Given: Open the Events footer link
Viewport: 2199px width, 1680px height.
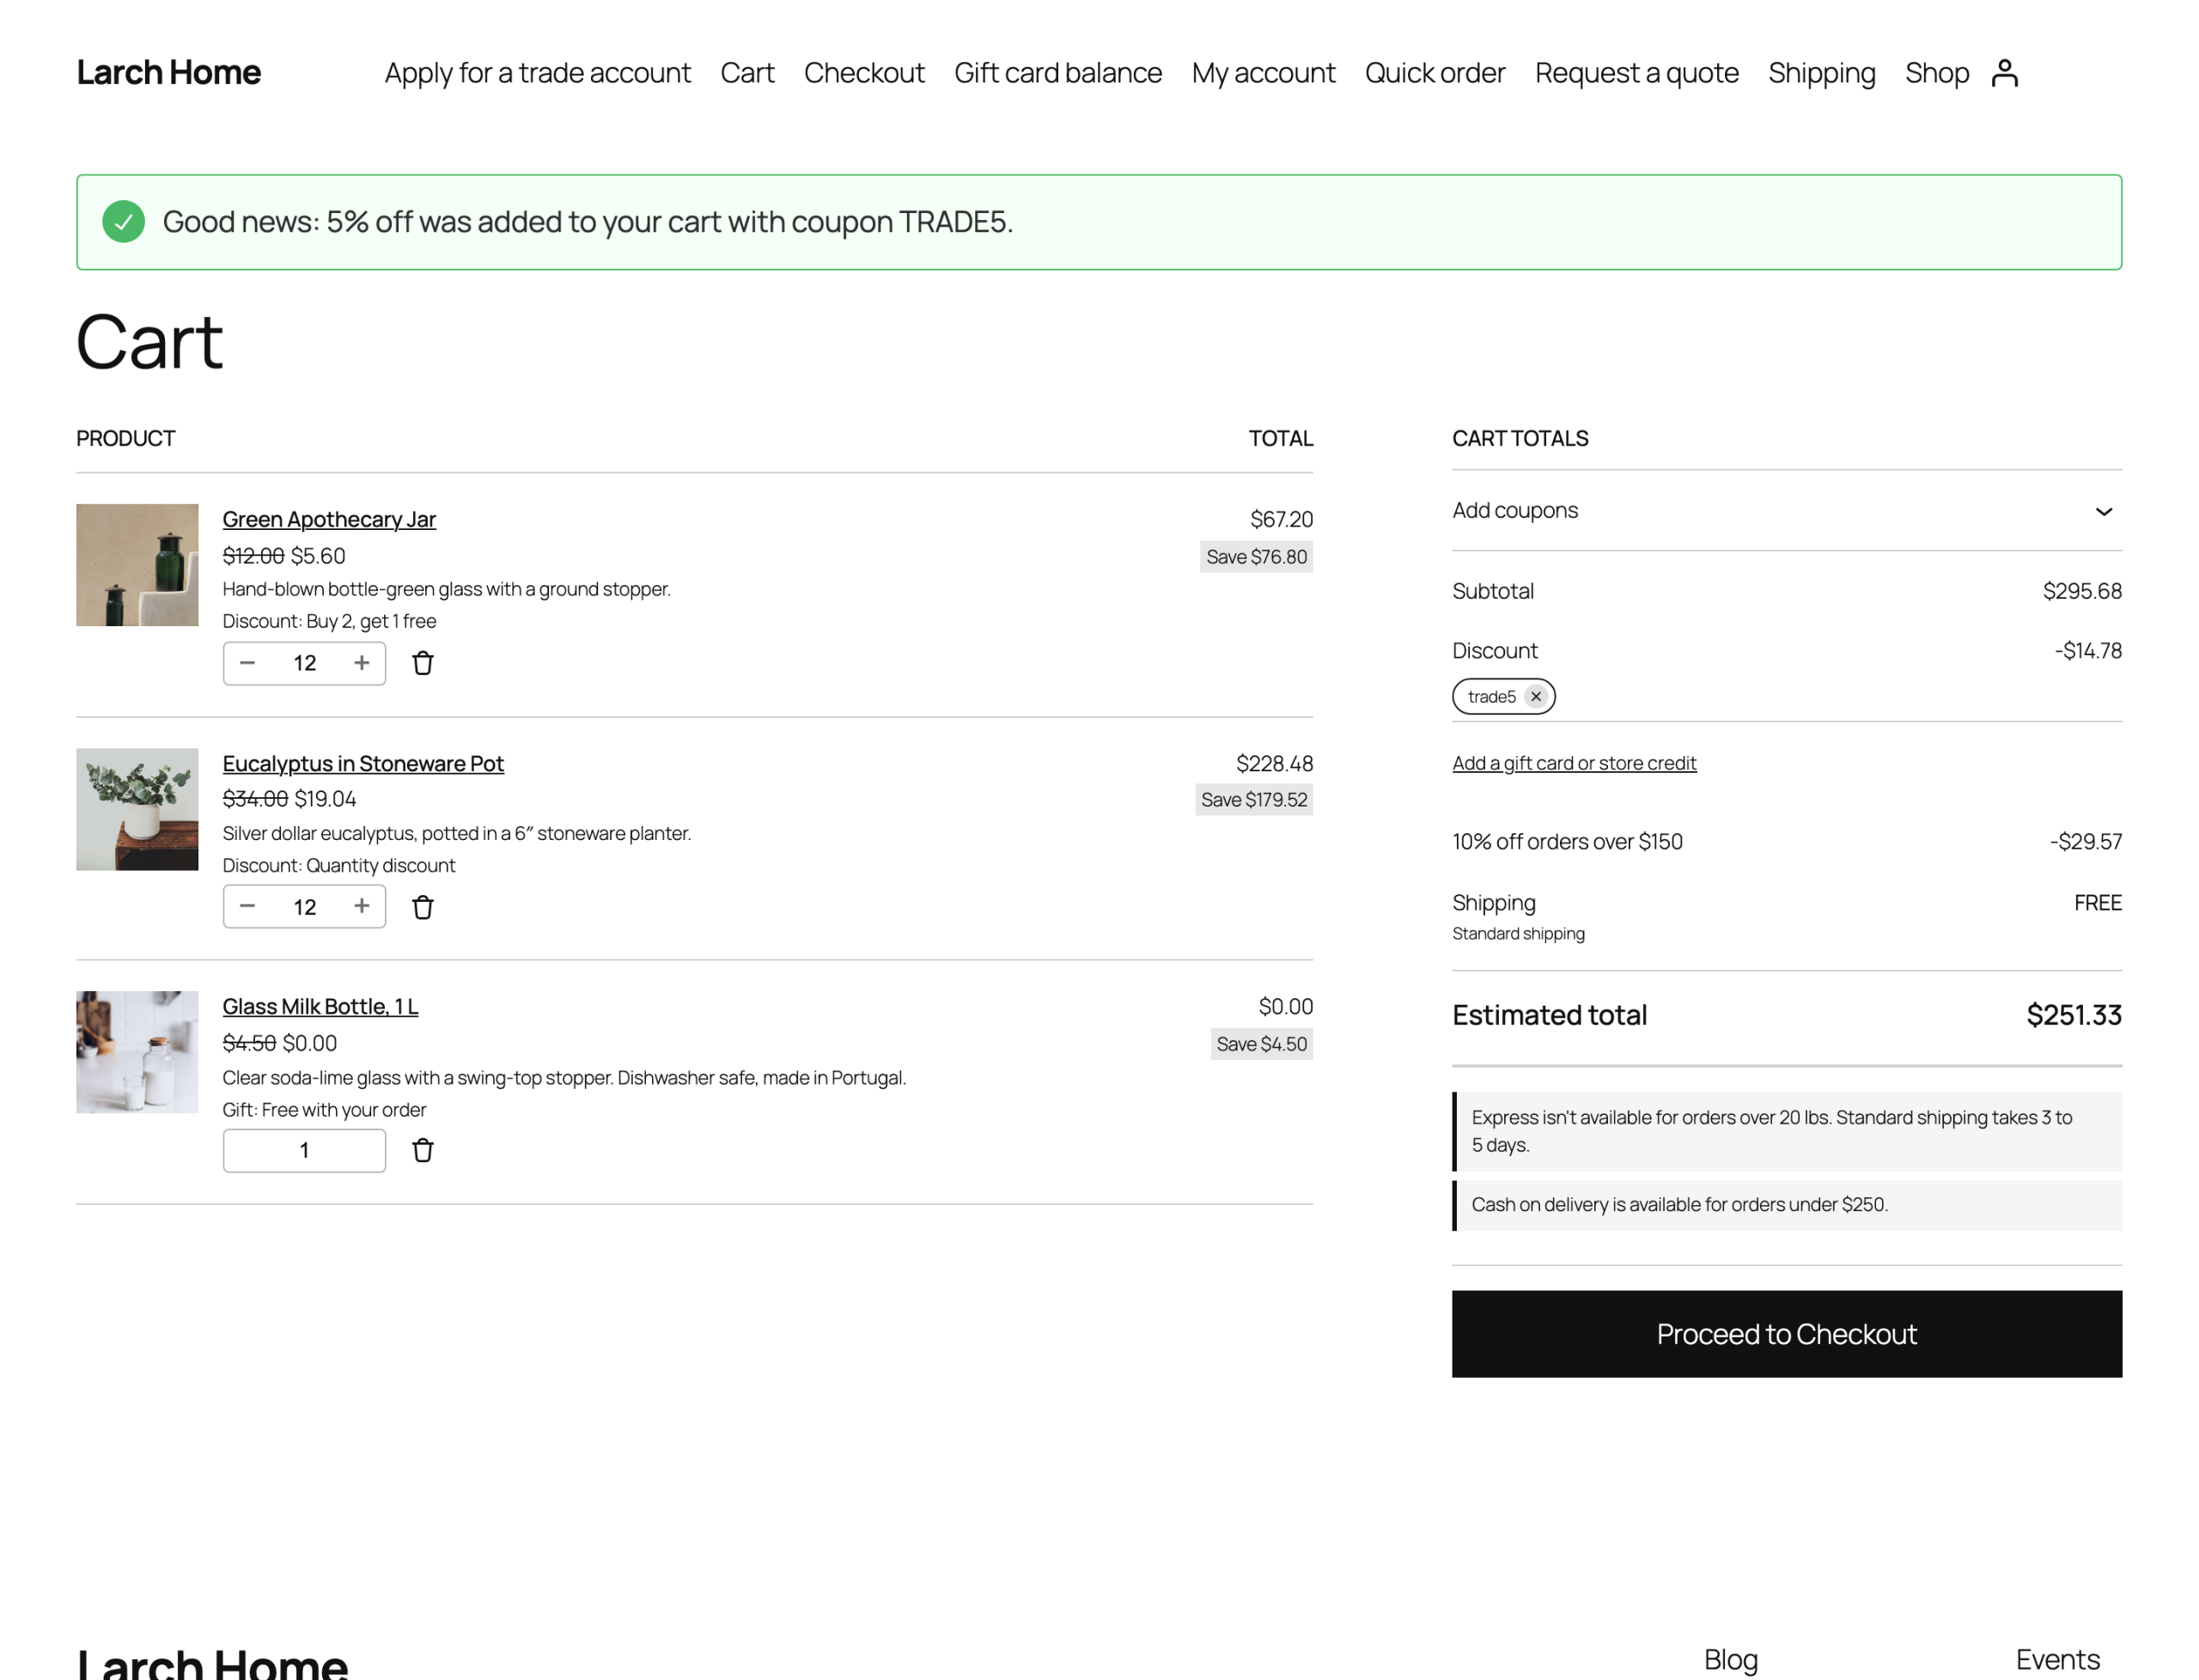Looking at the screenshot, I should point(2057,1659).
